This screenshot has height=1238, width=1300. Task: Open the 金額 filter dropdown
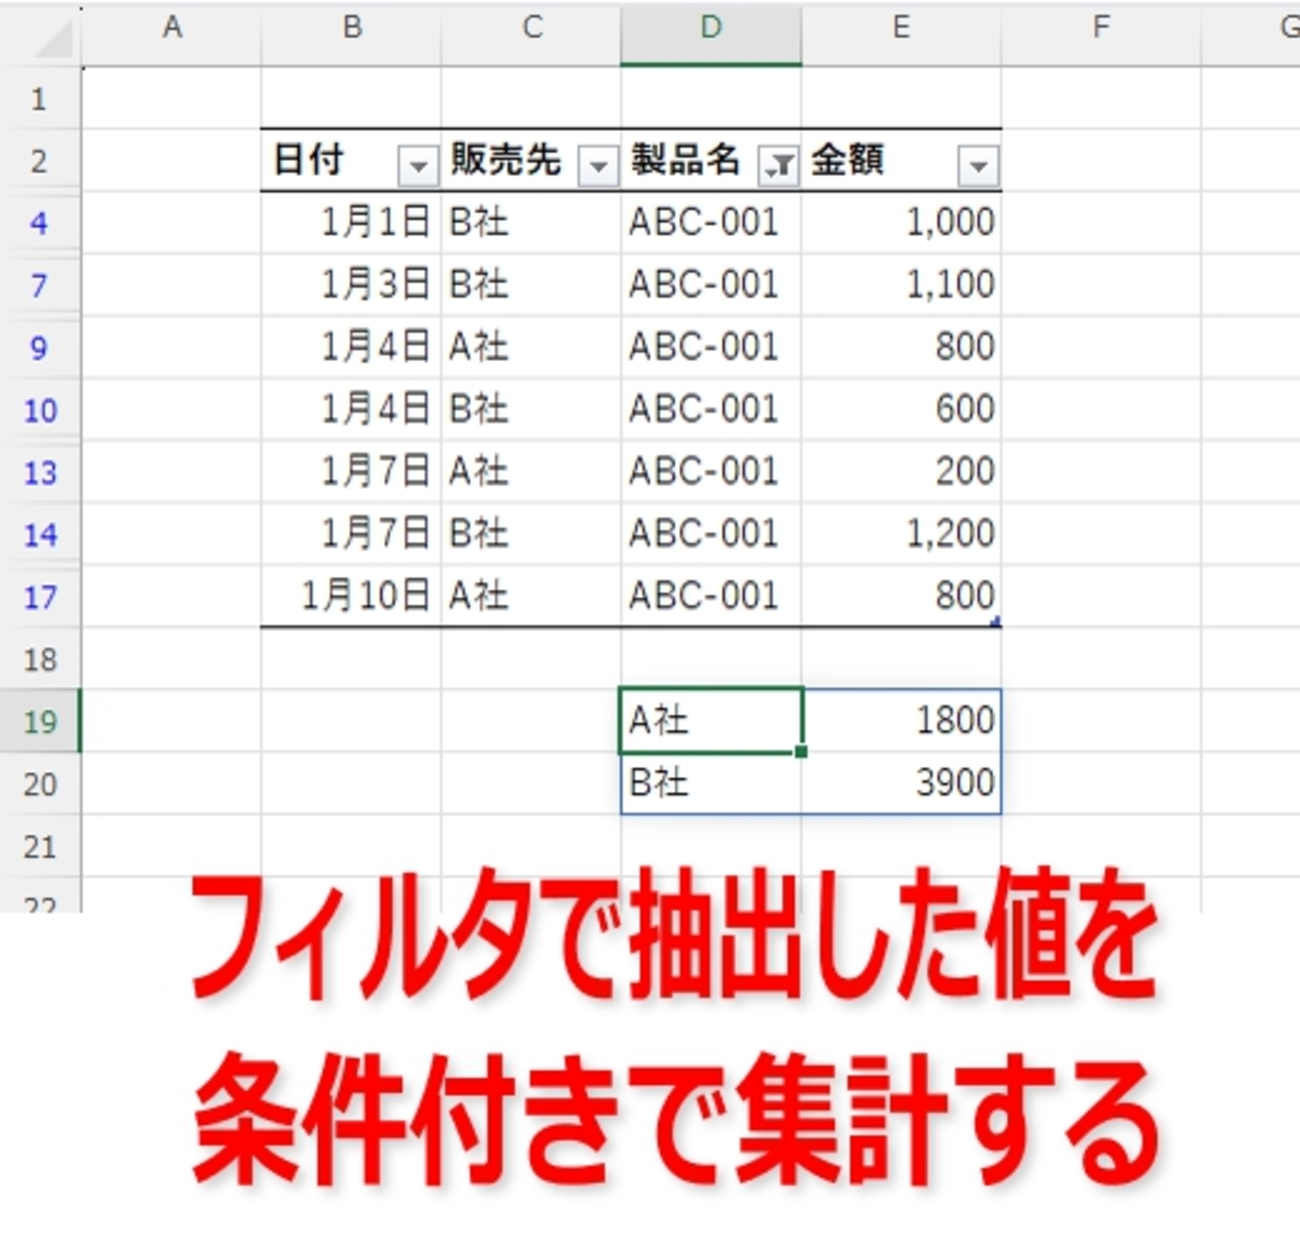click(978, 166)
